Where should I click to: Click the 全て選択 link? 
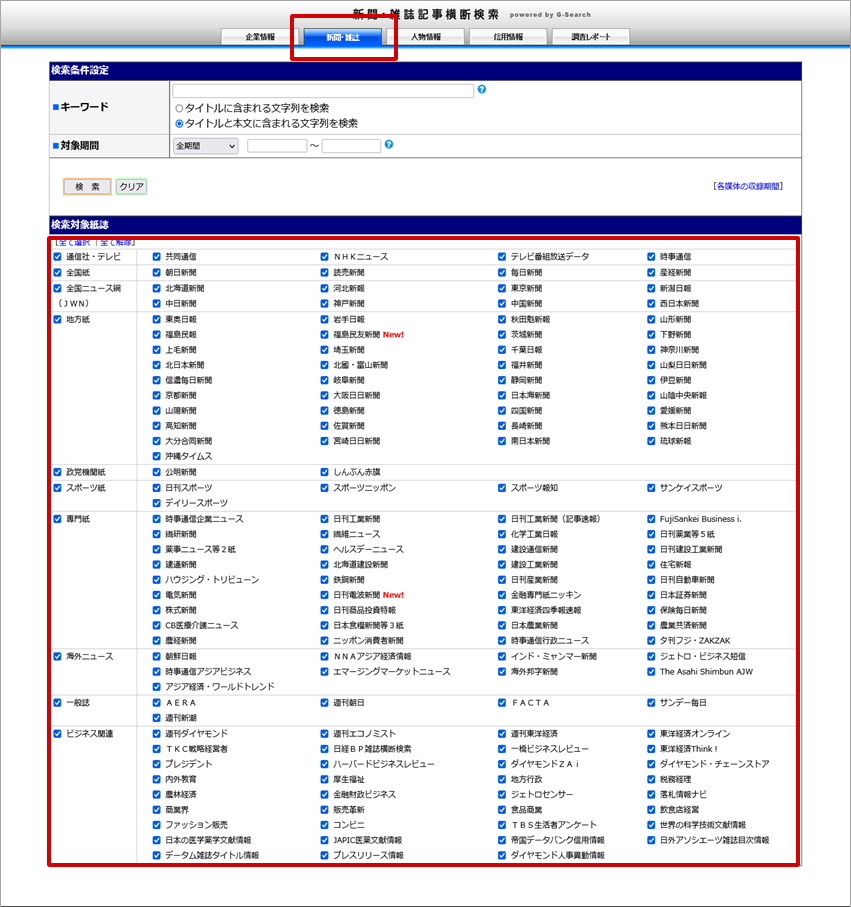(73, 243)
